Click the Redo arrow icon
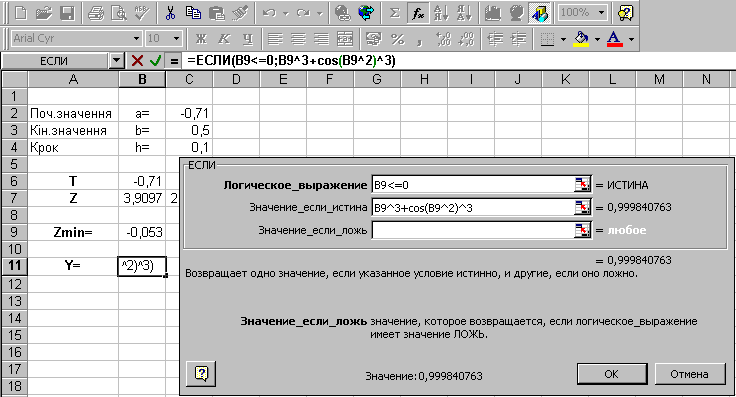Screen dimensions: 736x397 pos(303,13)
